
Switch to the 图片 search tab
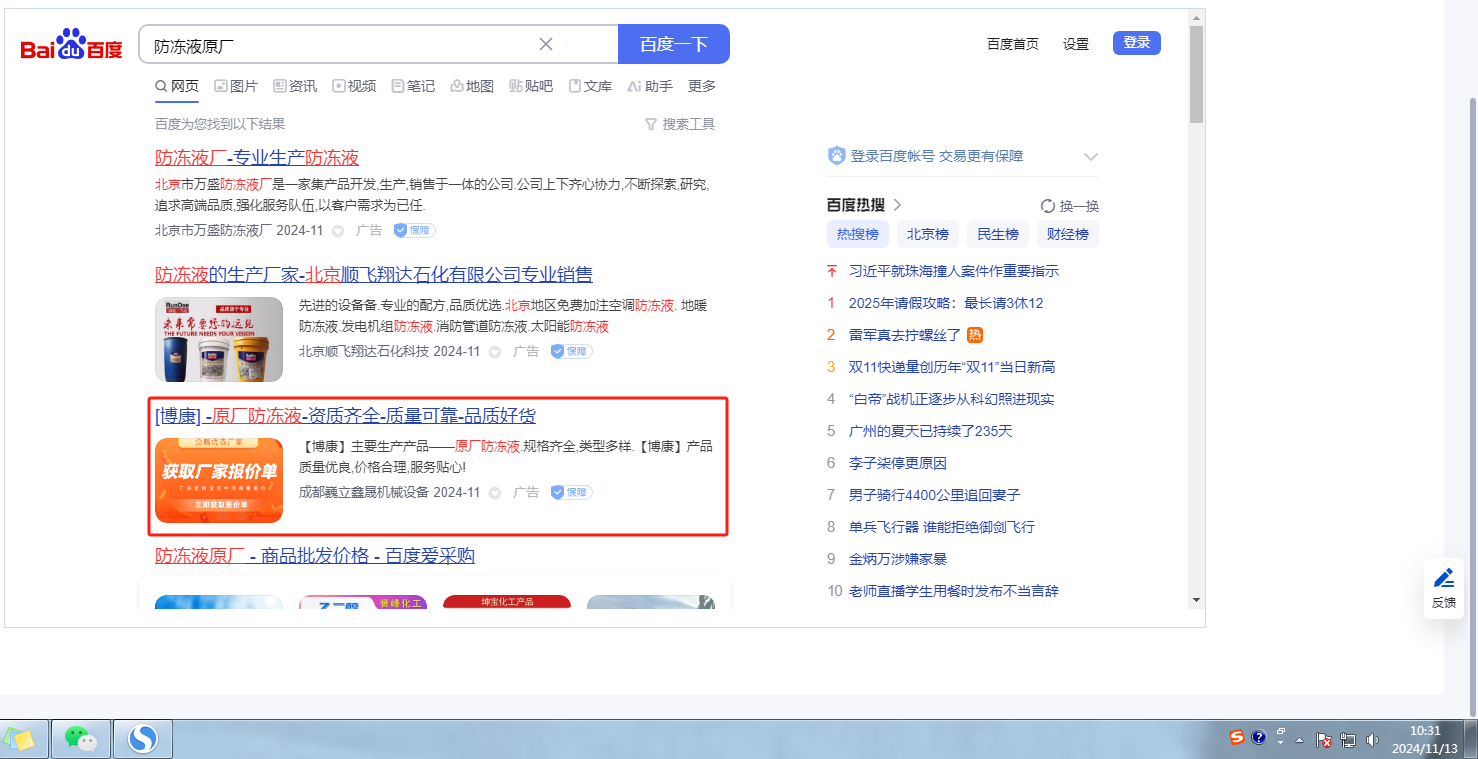[236, 86]
